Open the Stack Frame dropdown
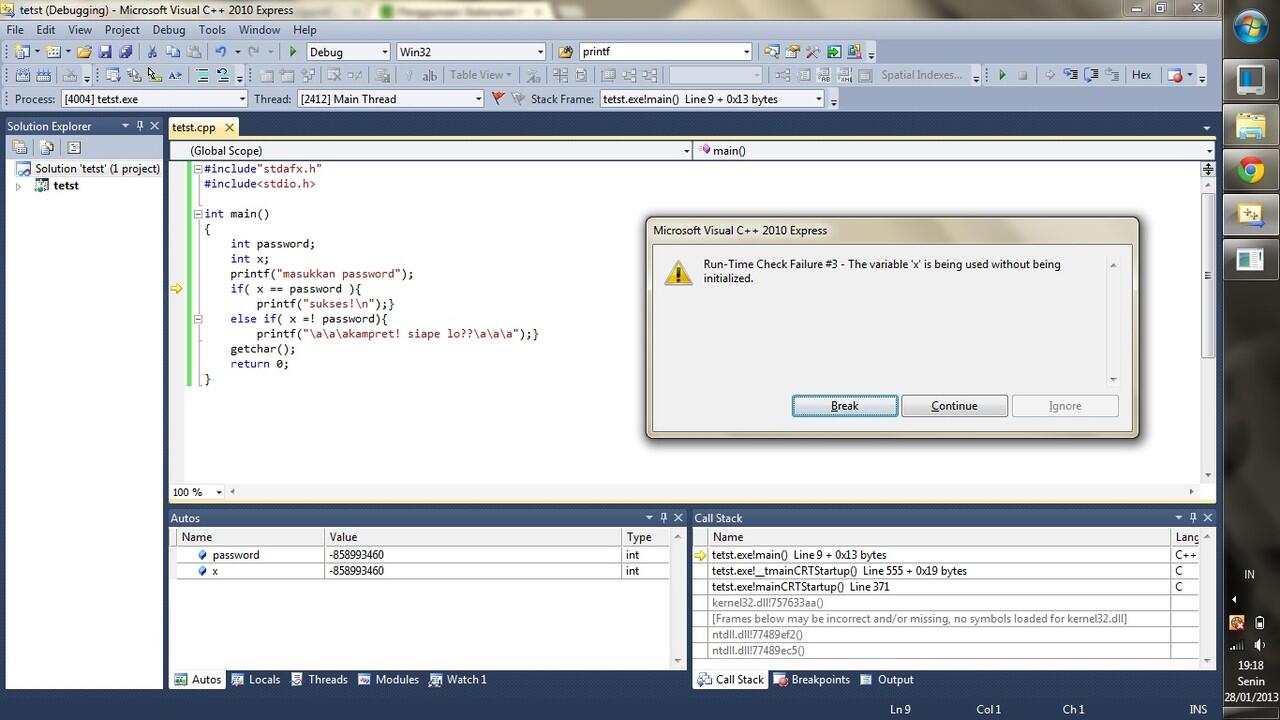The image size is (1280, 720). click(x=819, y=99)
